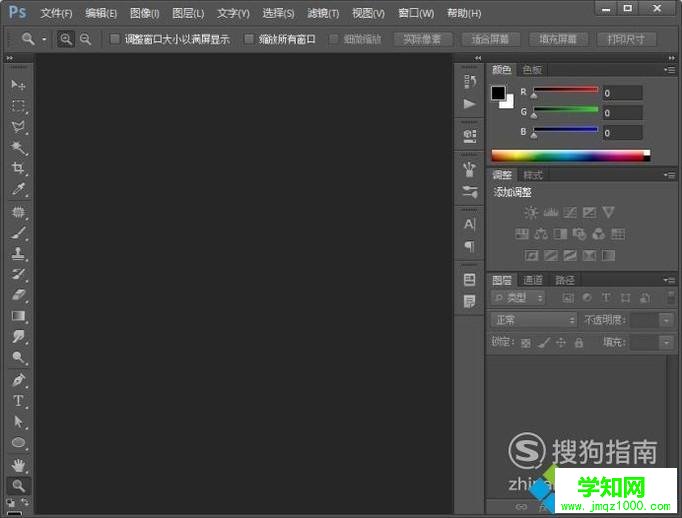This screenshot has height=518, width=682.
Task: Add a Curves adjustment
Action: [570, 213]
